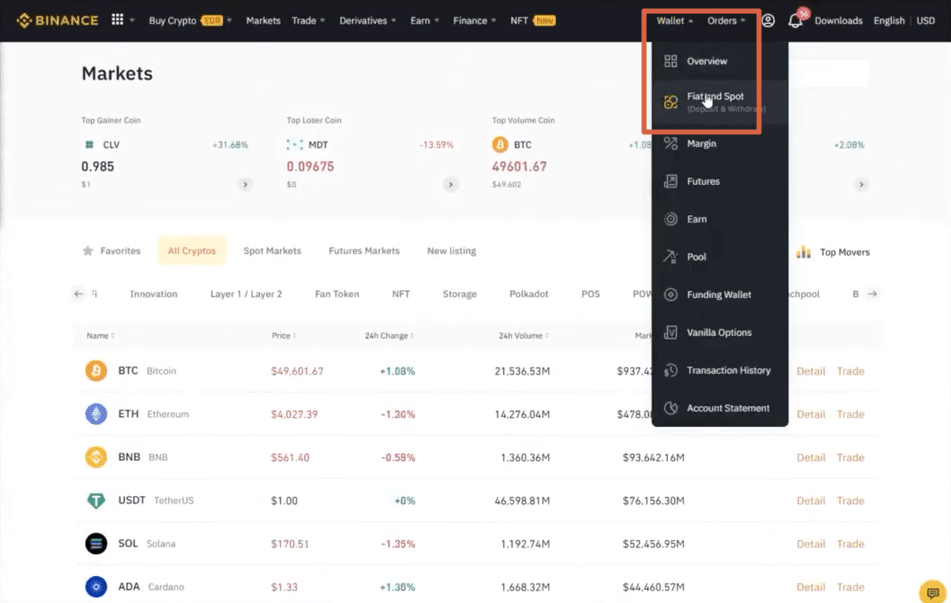Open the Downloads link
Viewport: 951px width, 603px height.
[838, 21]
